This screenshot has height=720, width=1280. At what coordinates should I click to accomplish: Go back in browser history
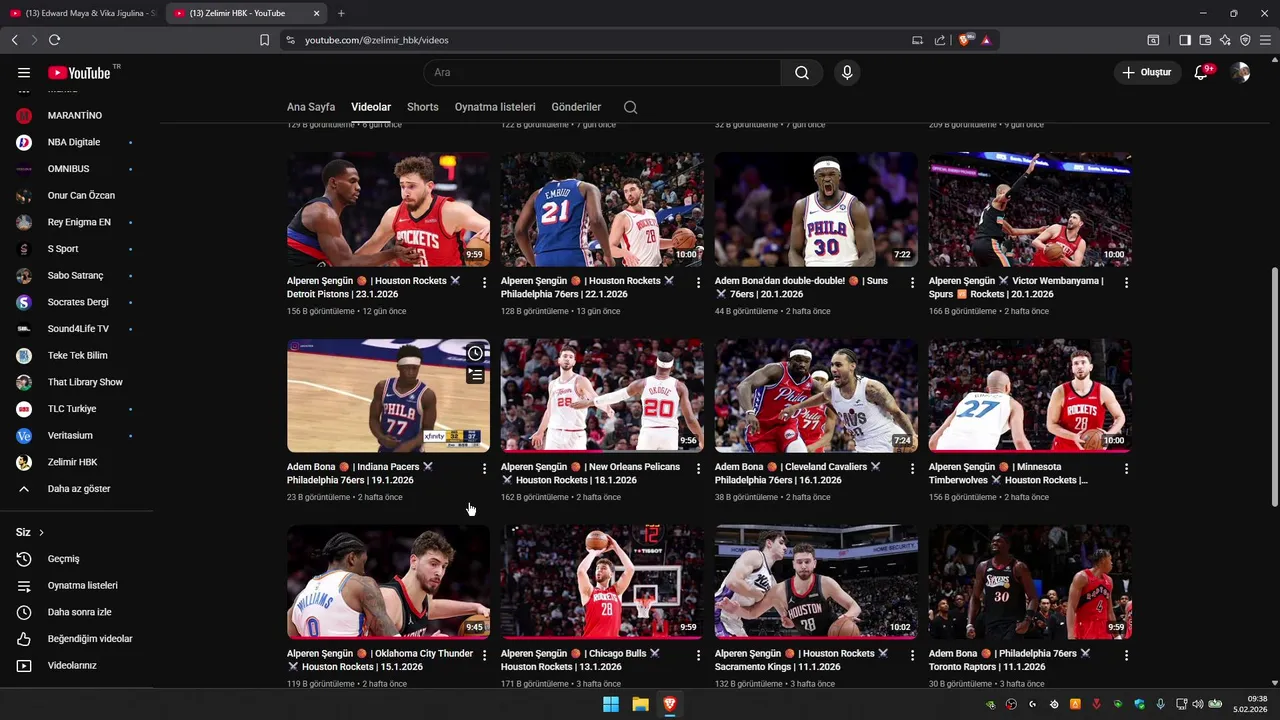click(14, 40)
